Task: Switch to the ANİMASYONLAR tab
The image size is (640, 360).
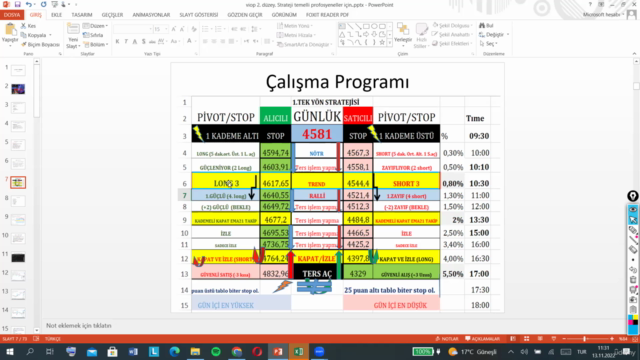Action: click(x=151, y=15)
